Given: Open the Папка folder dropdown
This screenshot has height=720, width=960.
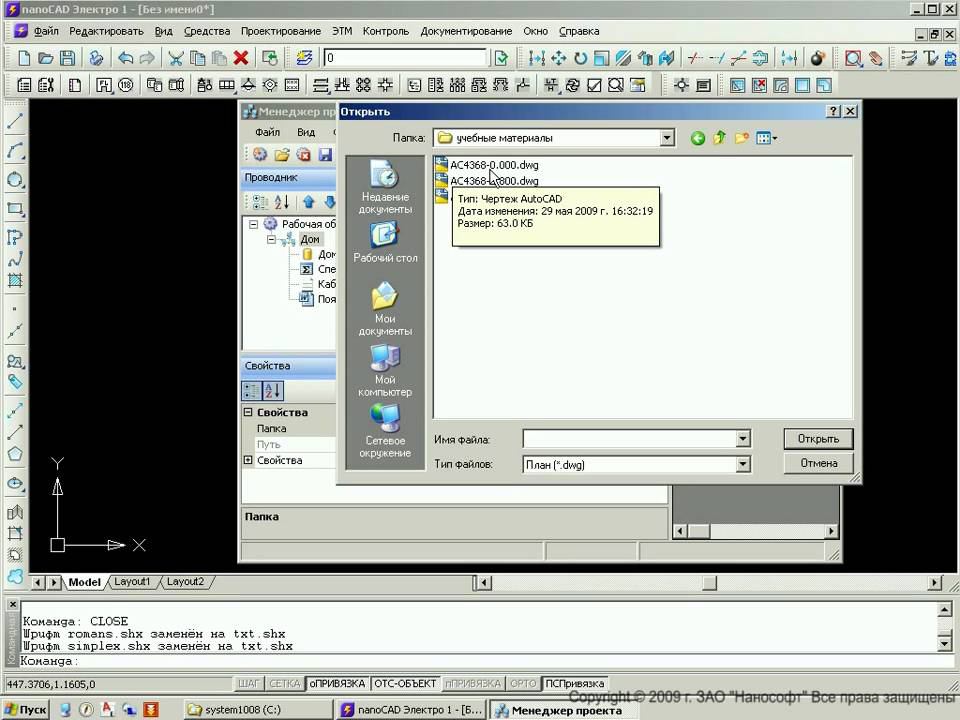Looking at the screenshot, I should (667, 138).
